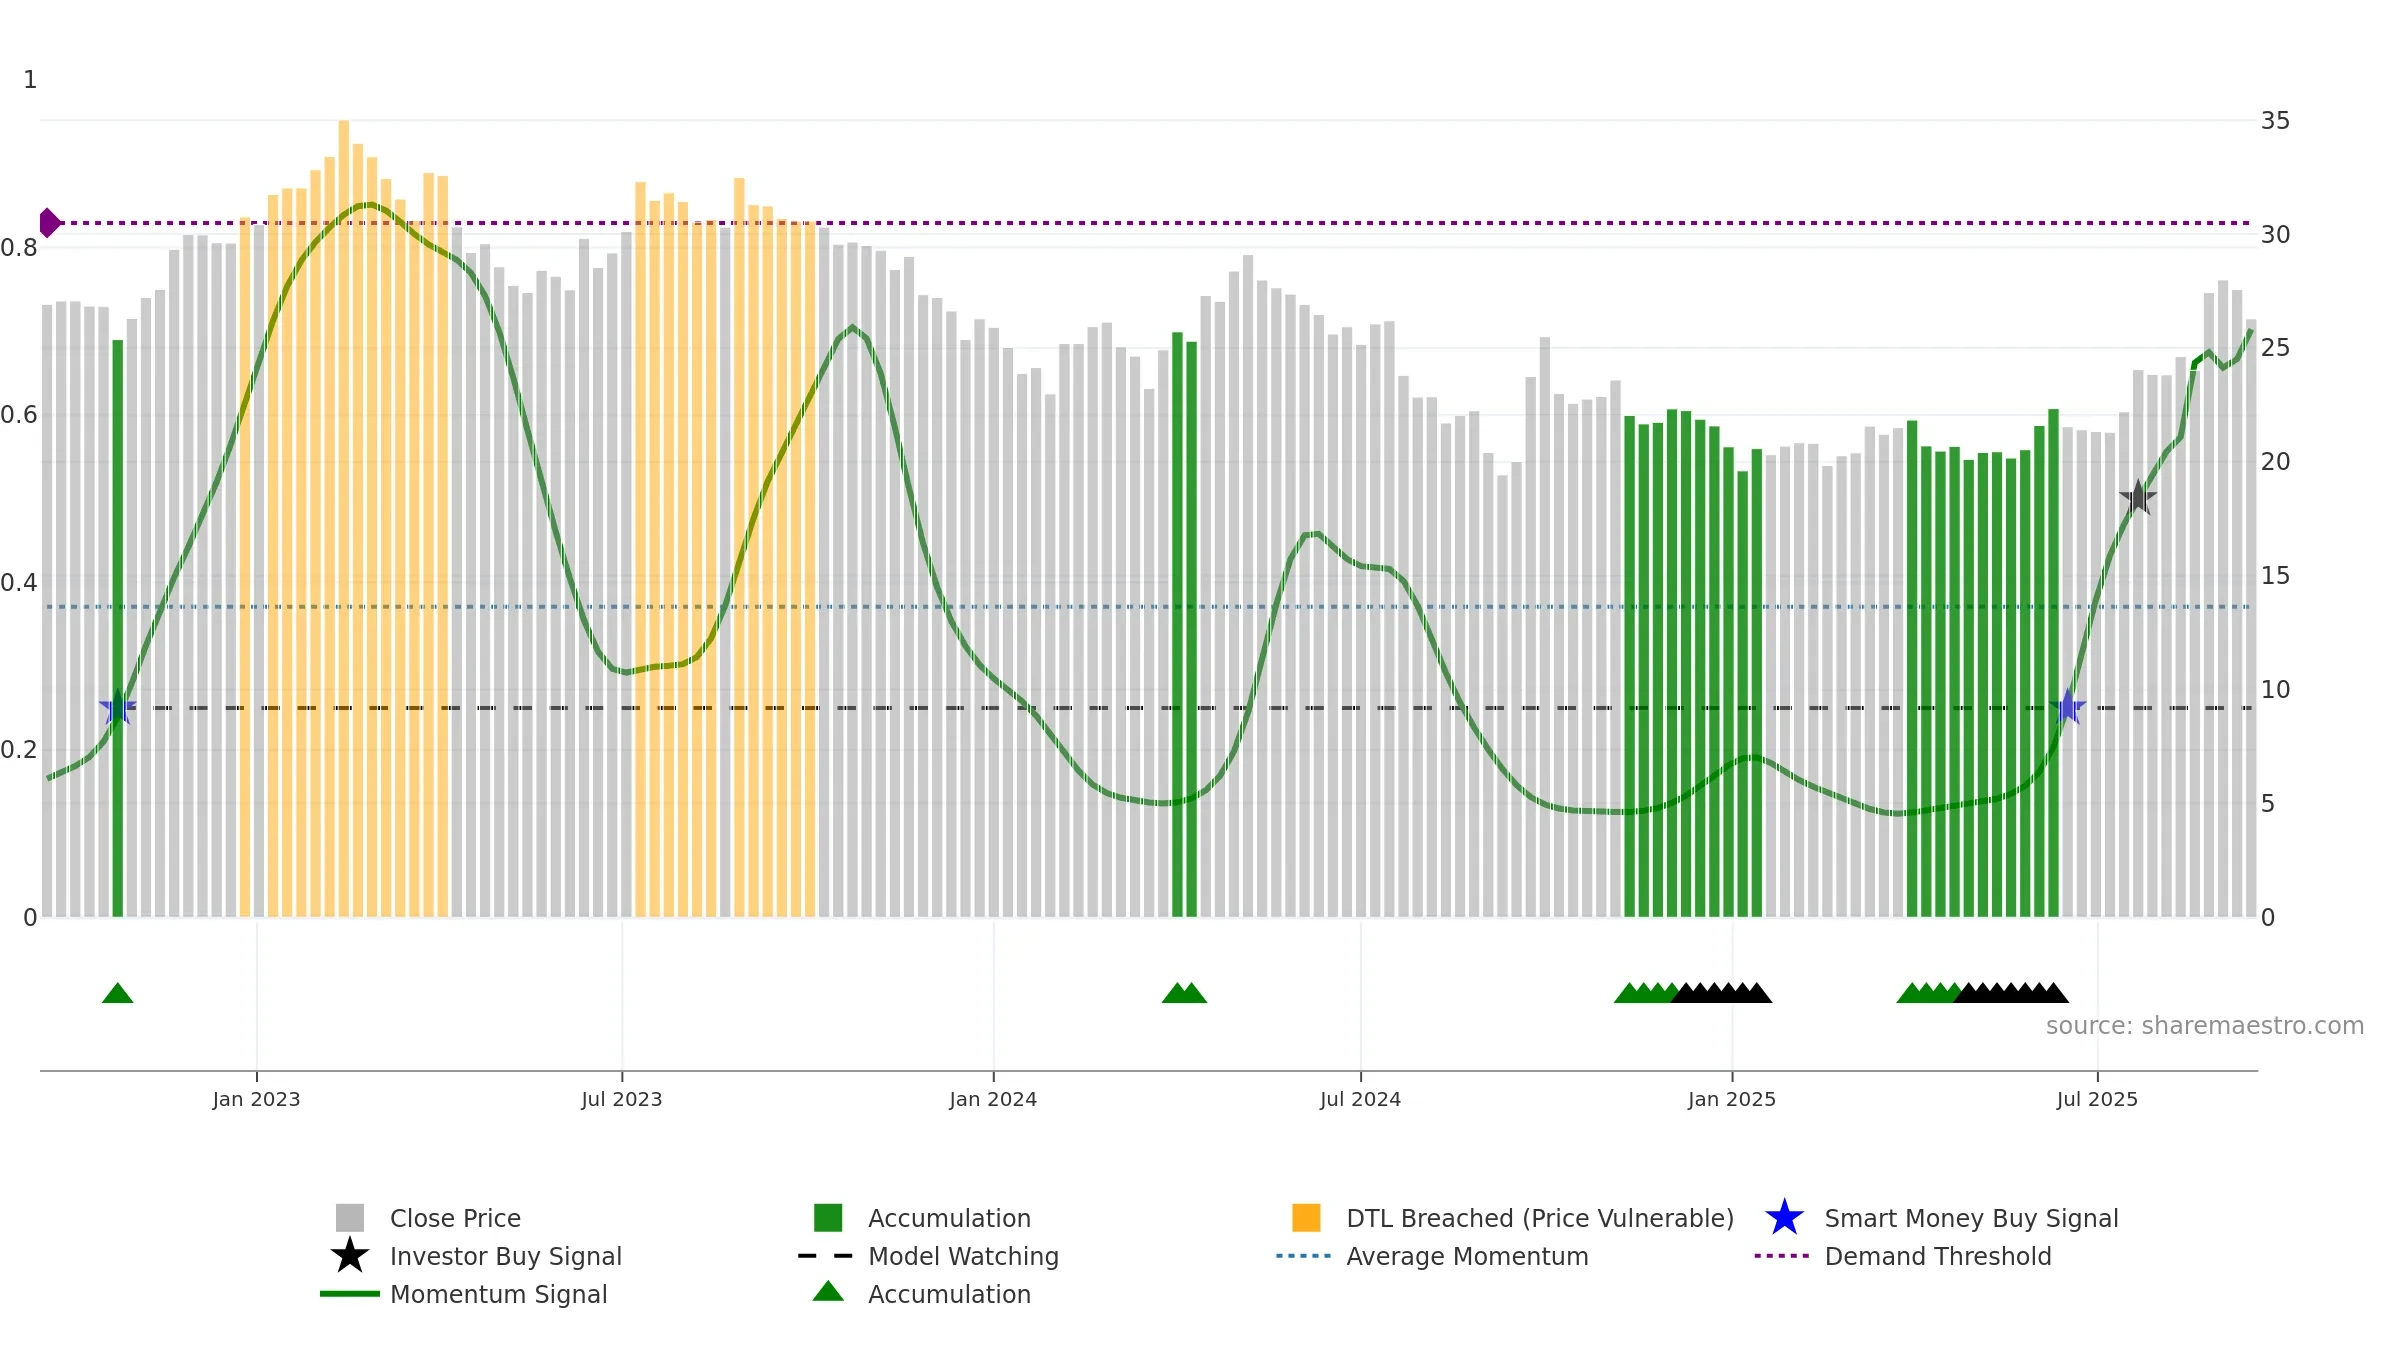Click the green Accumulation square legend icon

click(x=828, y=1218)
